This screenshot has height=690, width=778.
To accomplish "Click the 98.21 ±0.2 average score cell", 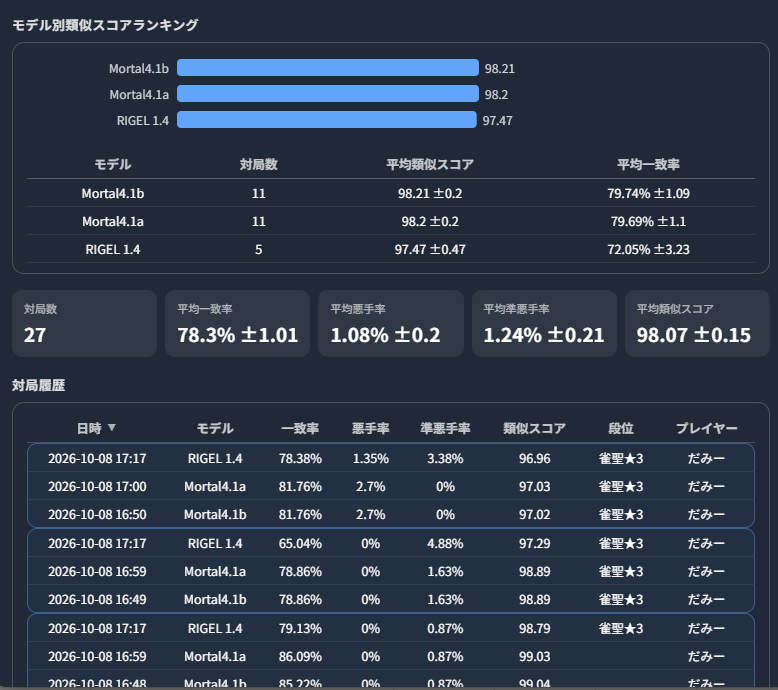I will 430,193.
